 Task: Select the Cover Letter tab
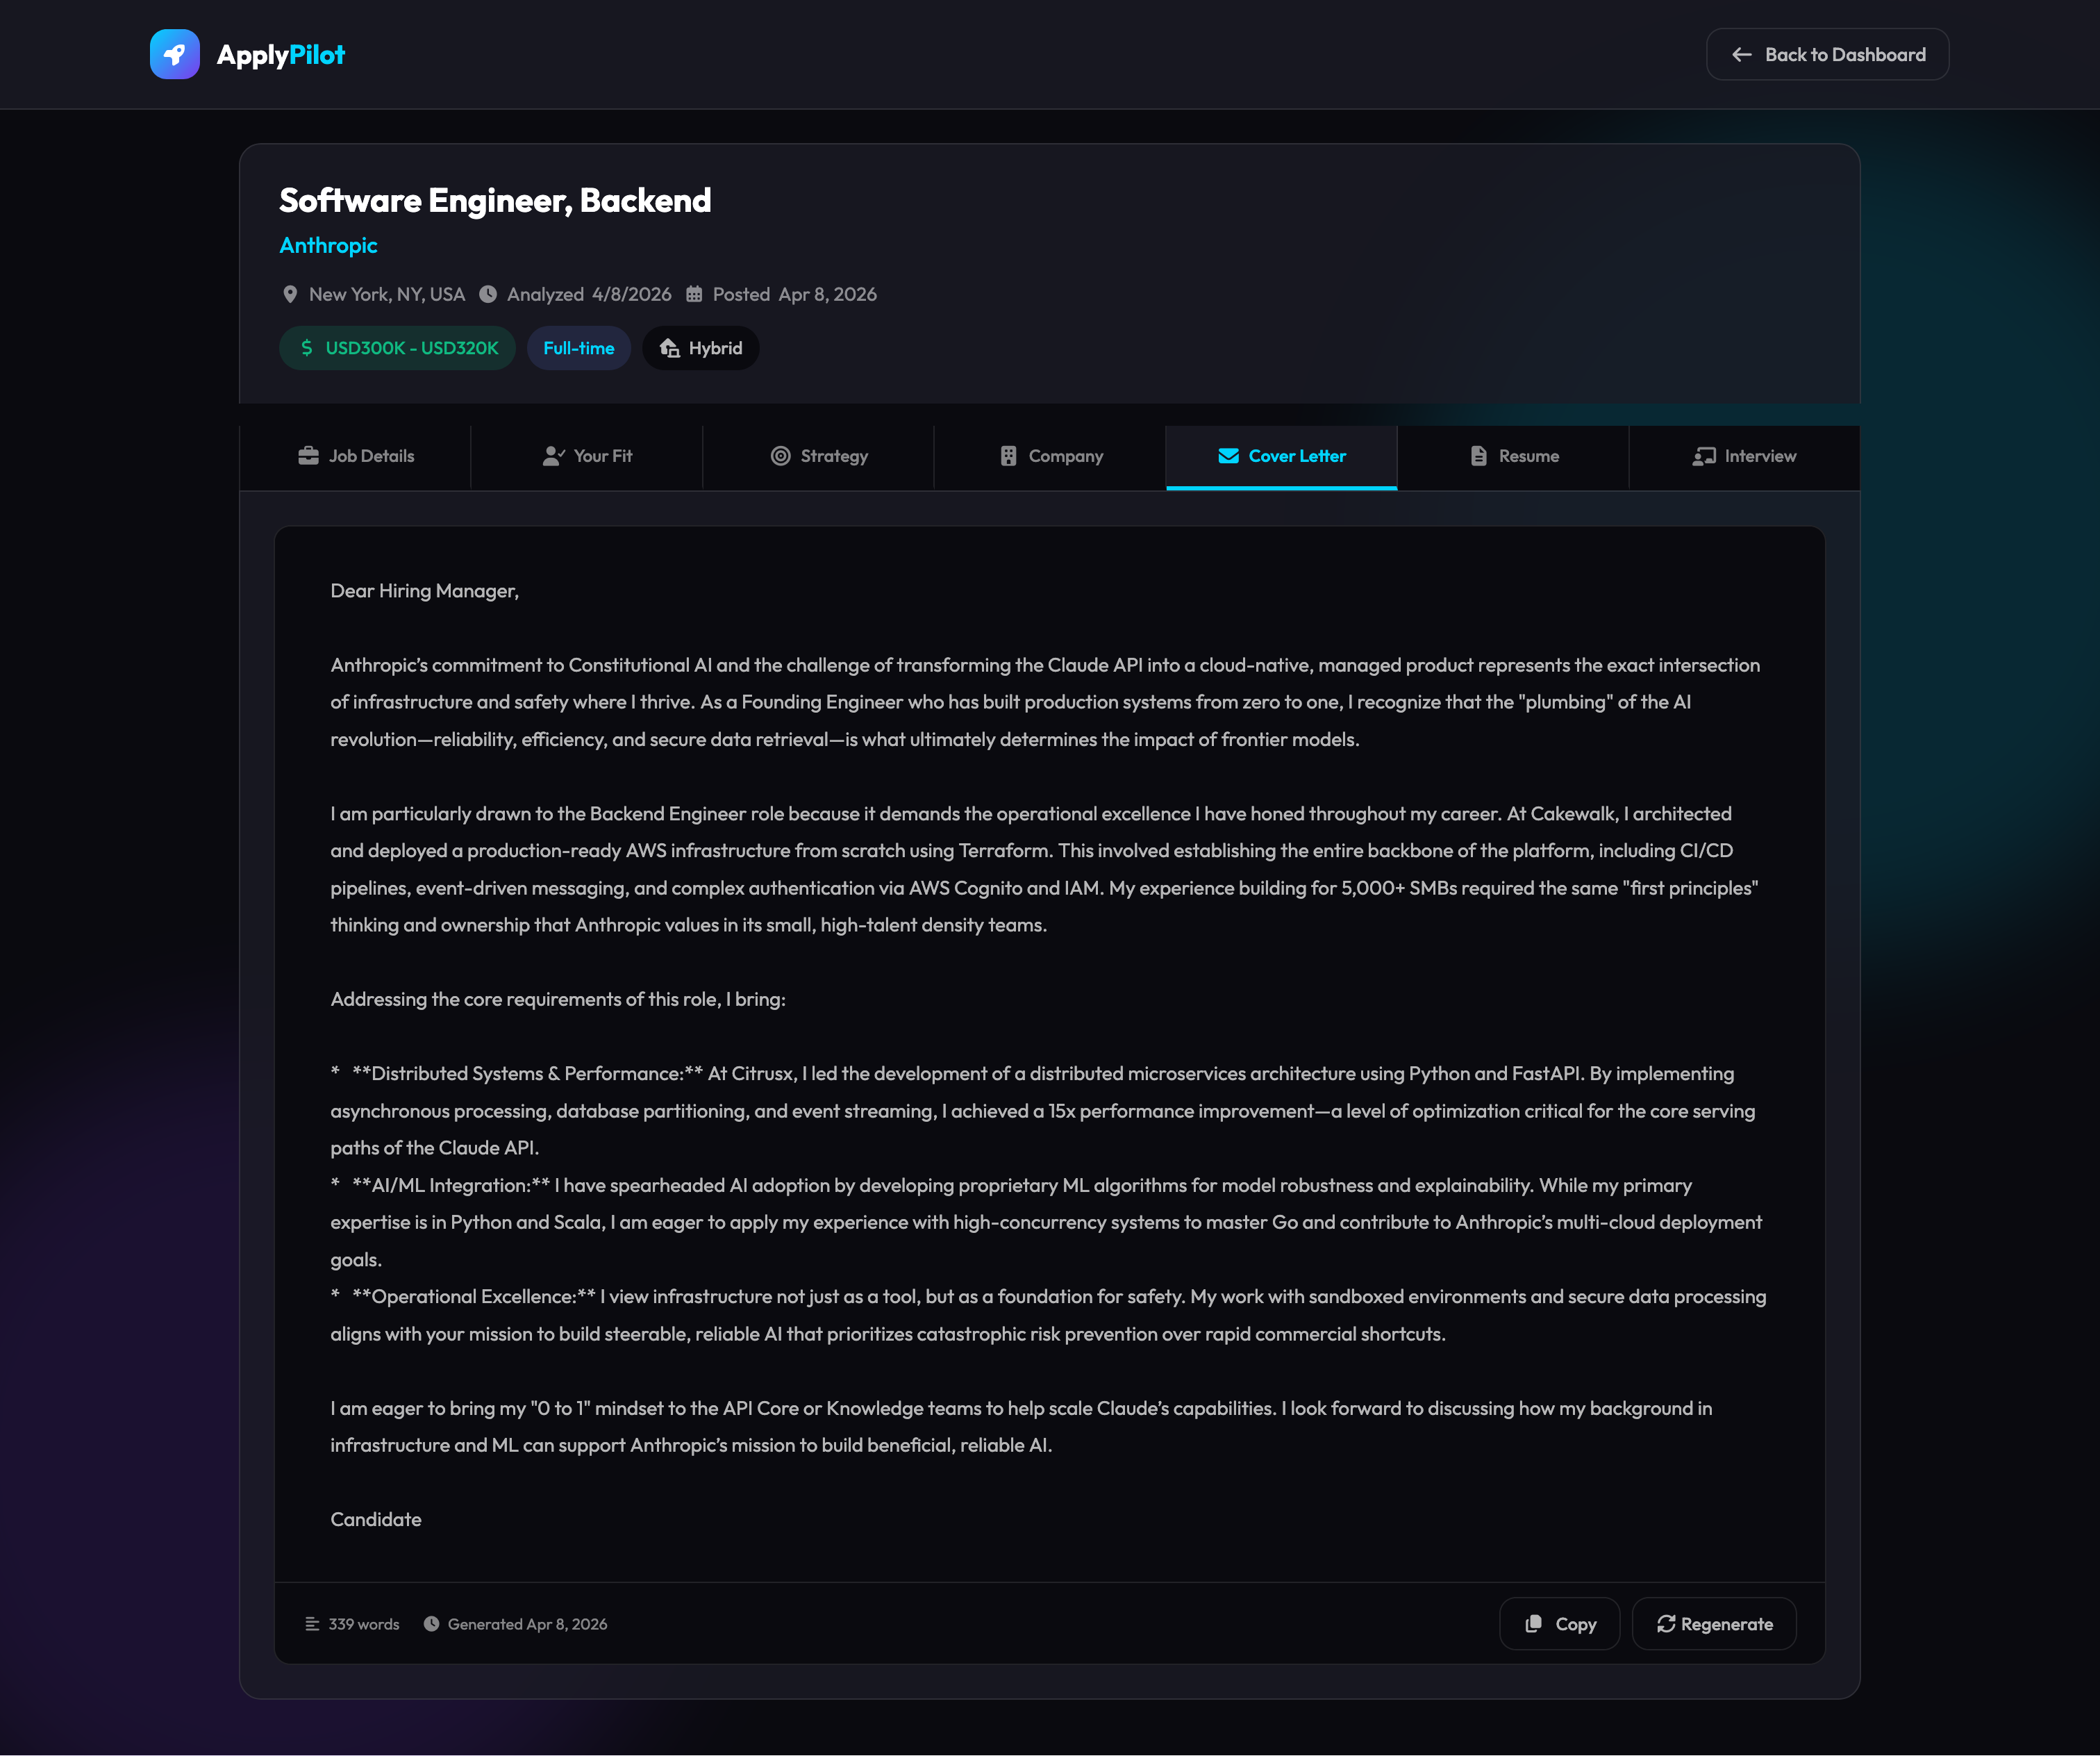[x=1282, y=456]
